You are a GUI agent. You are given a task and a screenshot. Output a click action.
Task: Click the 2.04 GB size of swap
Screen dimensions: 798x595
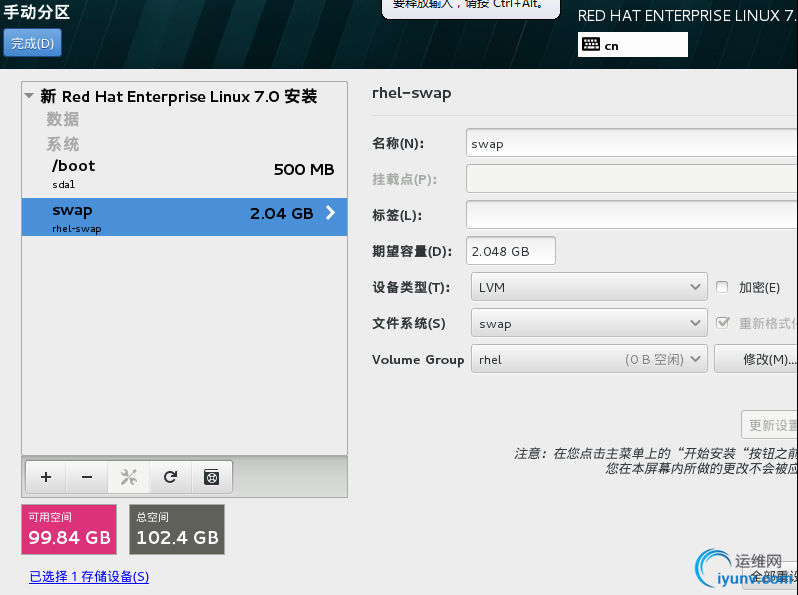pyautogui.click(x=281, y=214)
